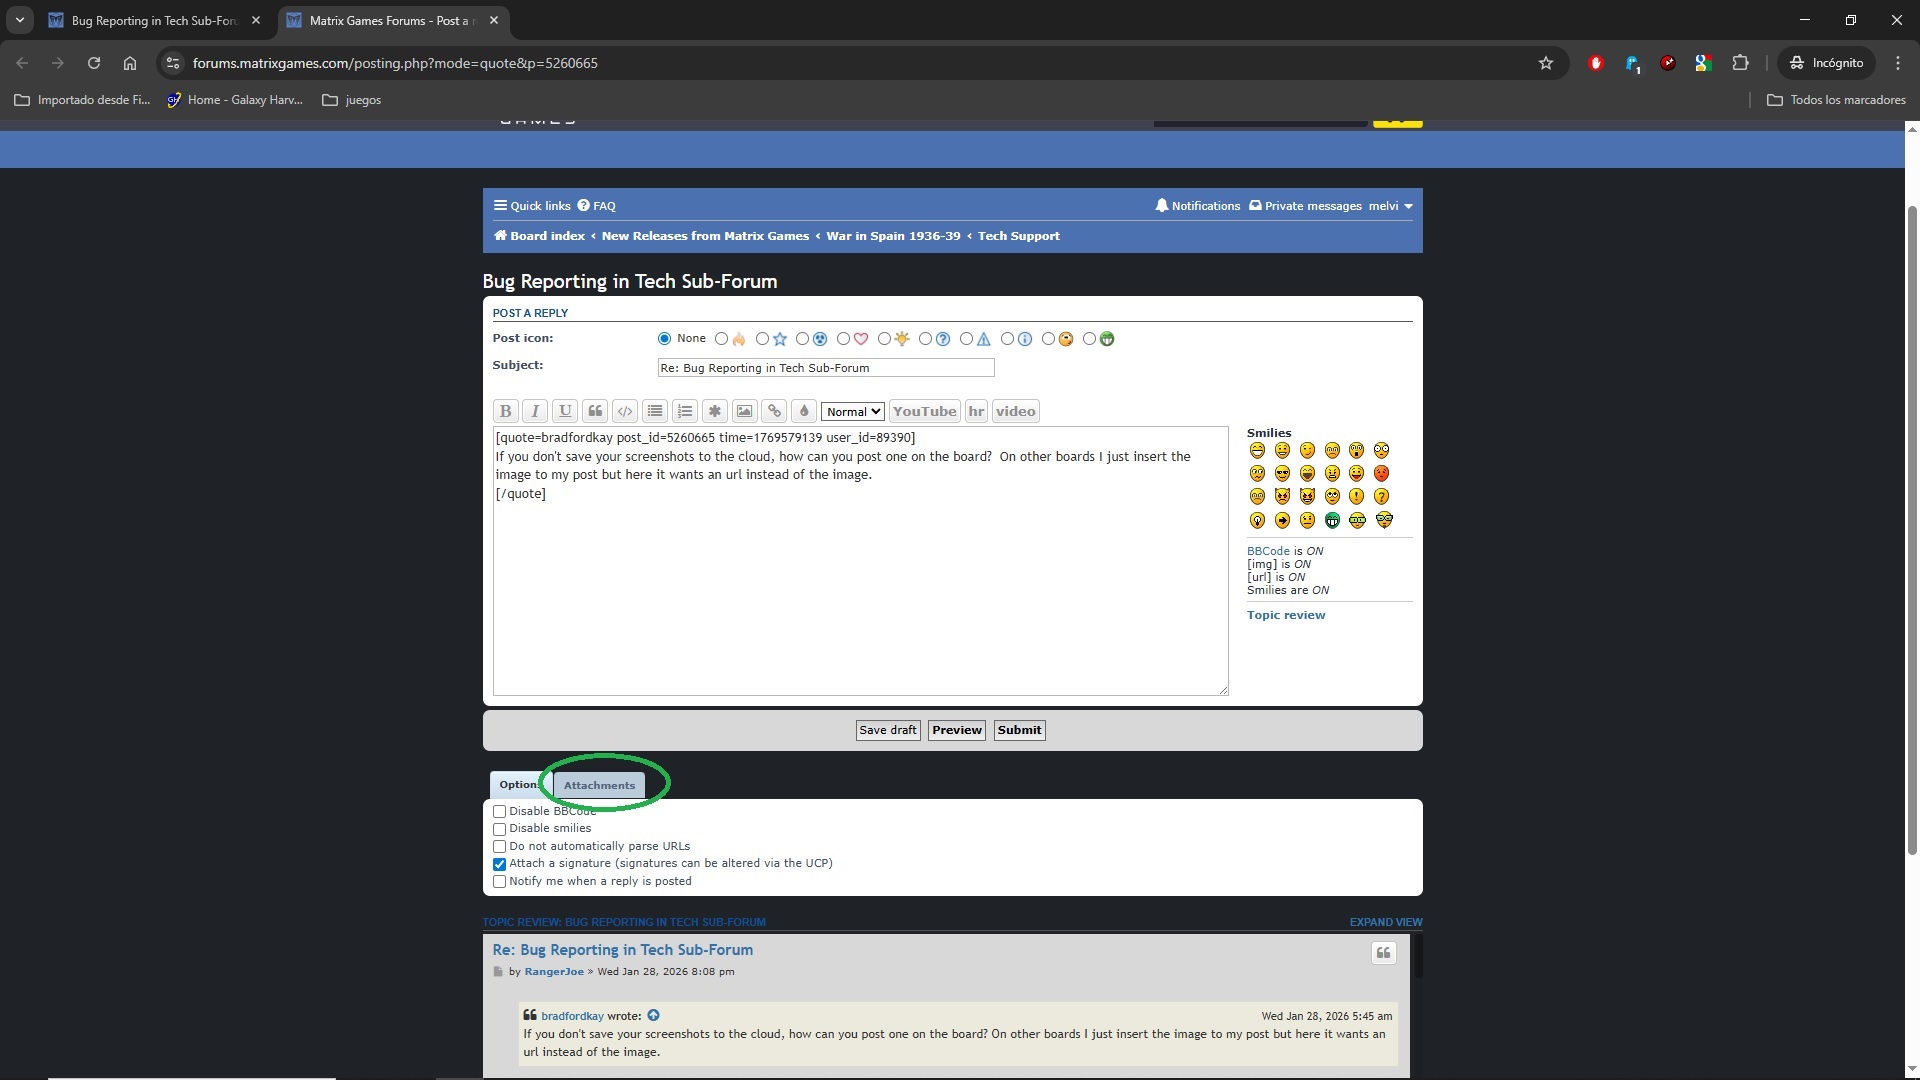
Task: Insert a Quote block using the toolbar
Action: (595, 411)
